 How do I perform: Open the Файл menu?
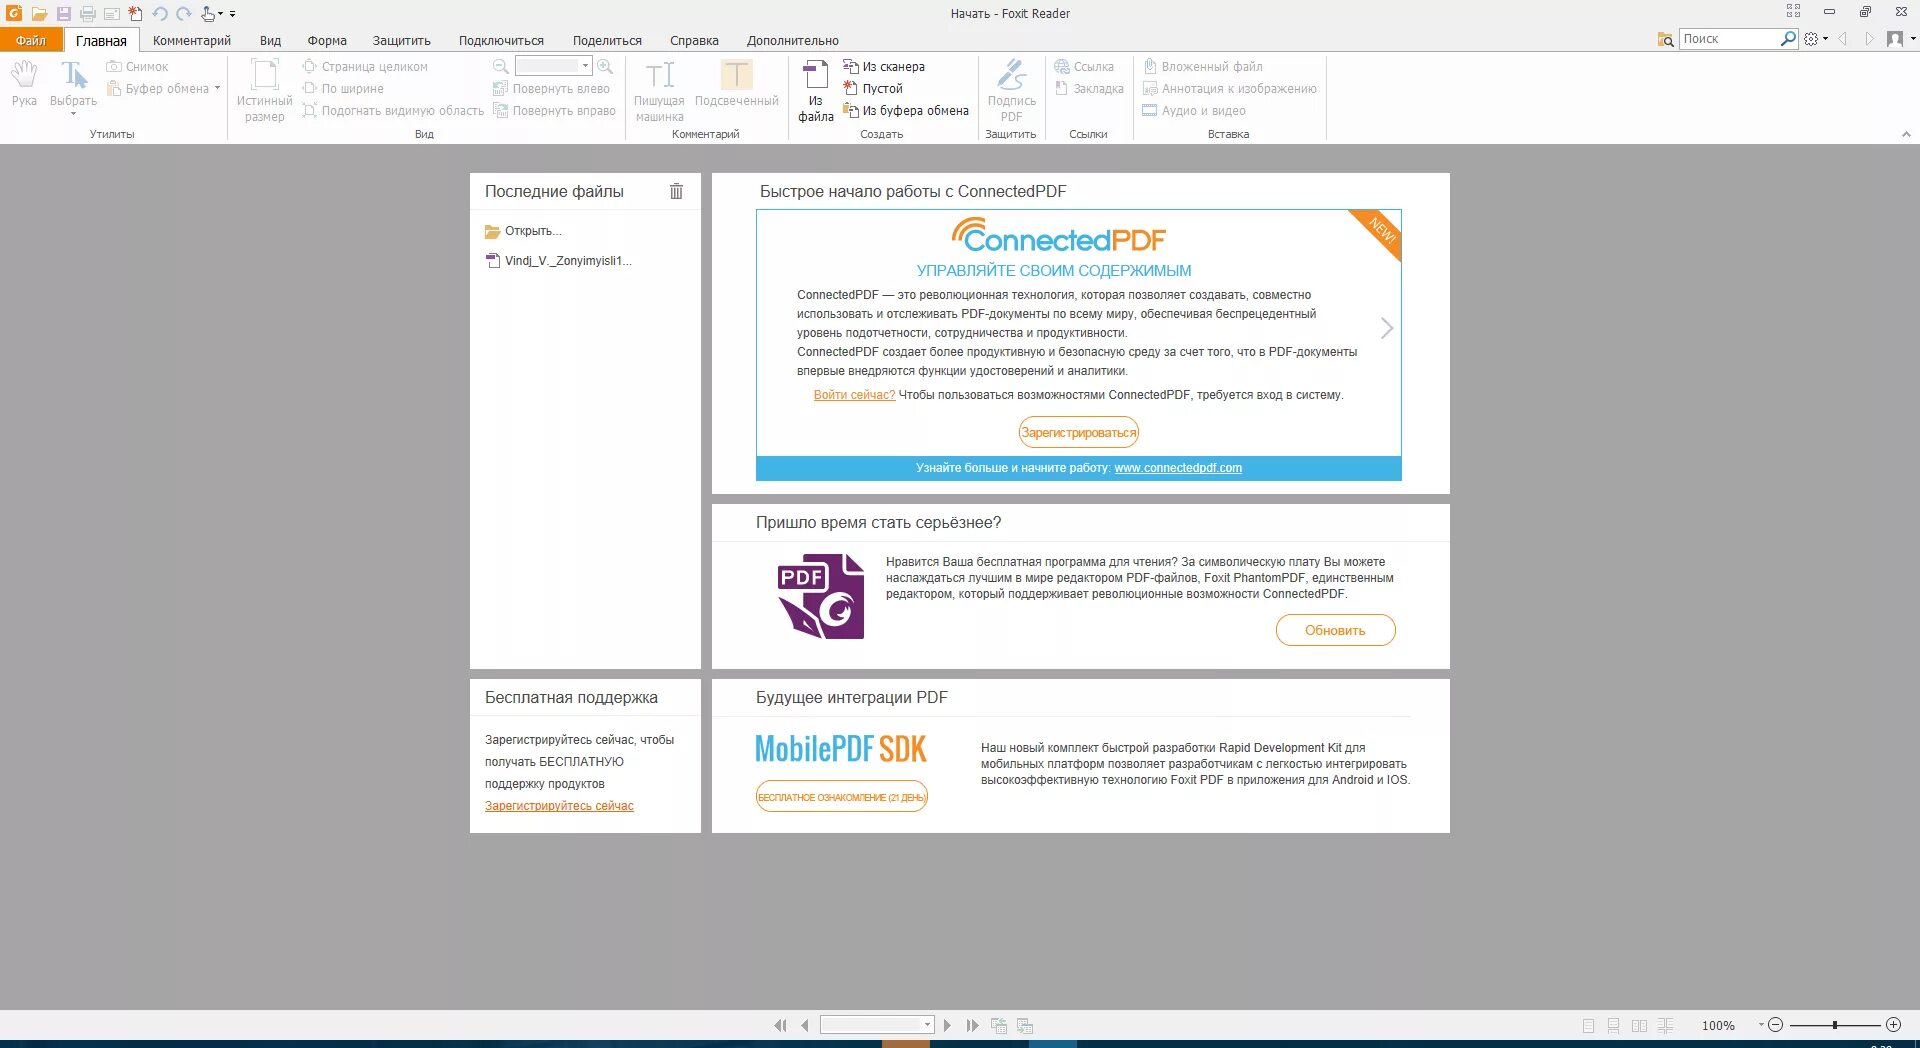point(31,40)
